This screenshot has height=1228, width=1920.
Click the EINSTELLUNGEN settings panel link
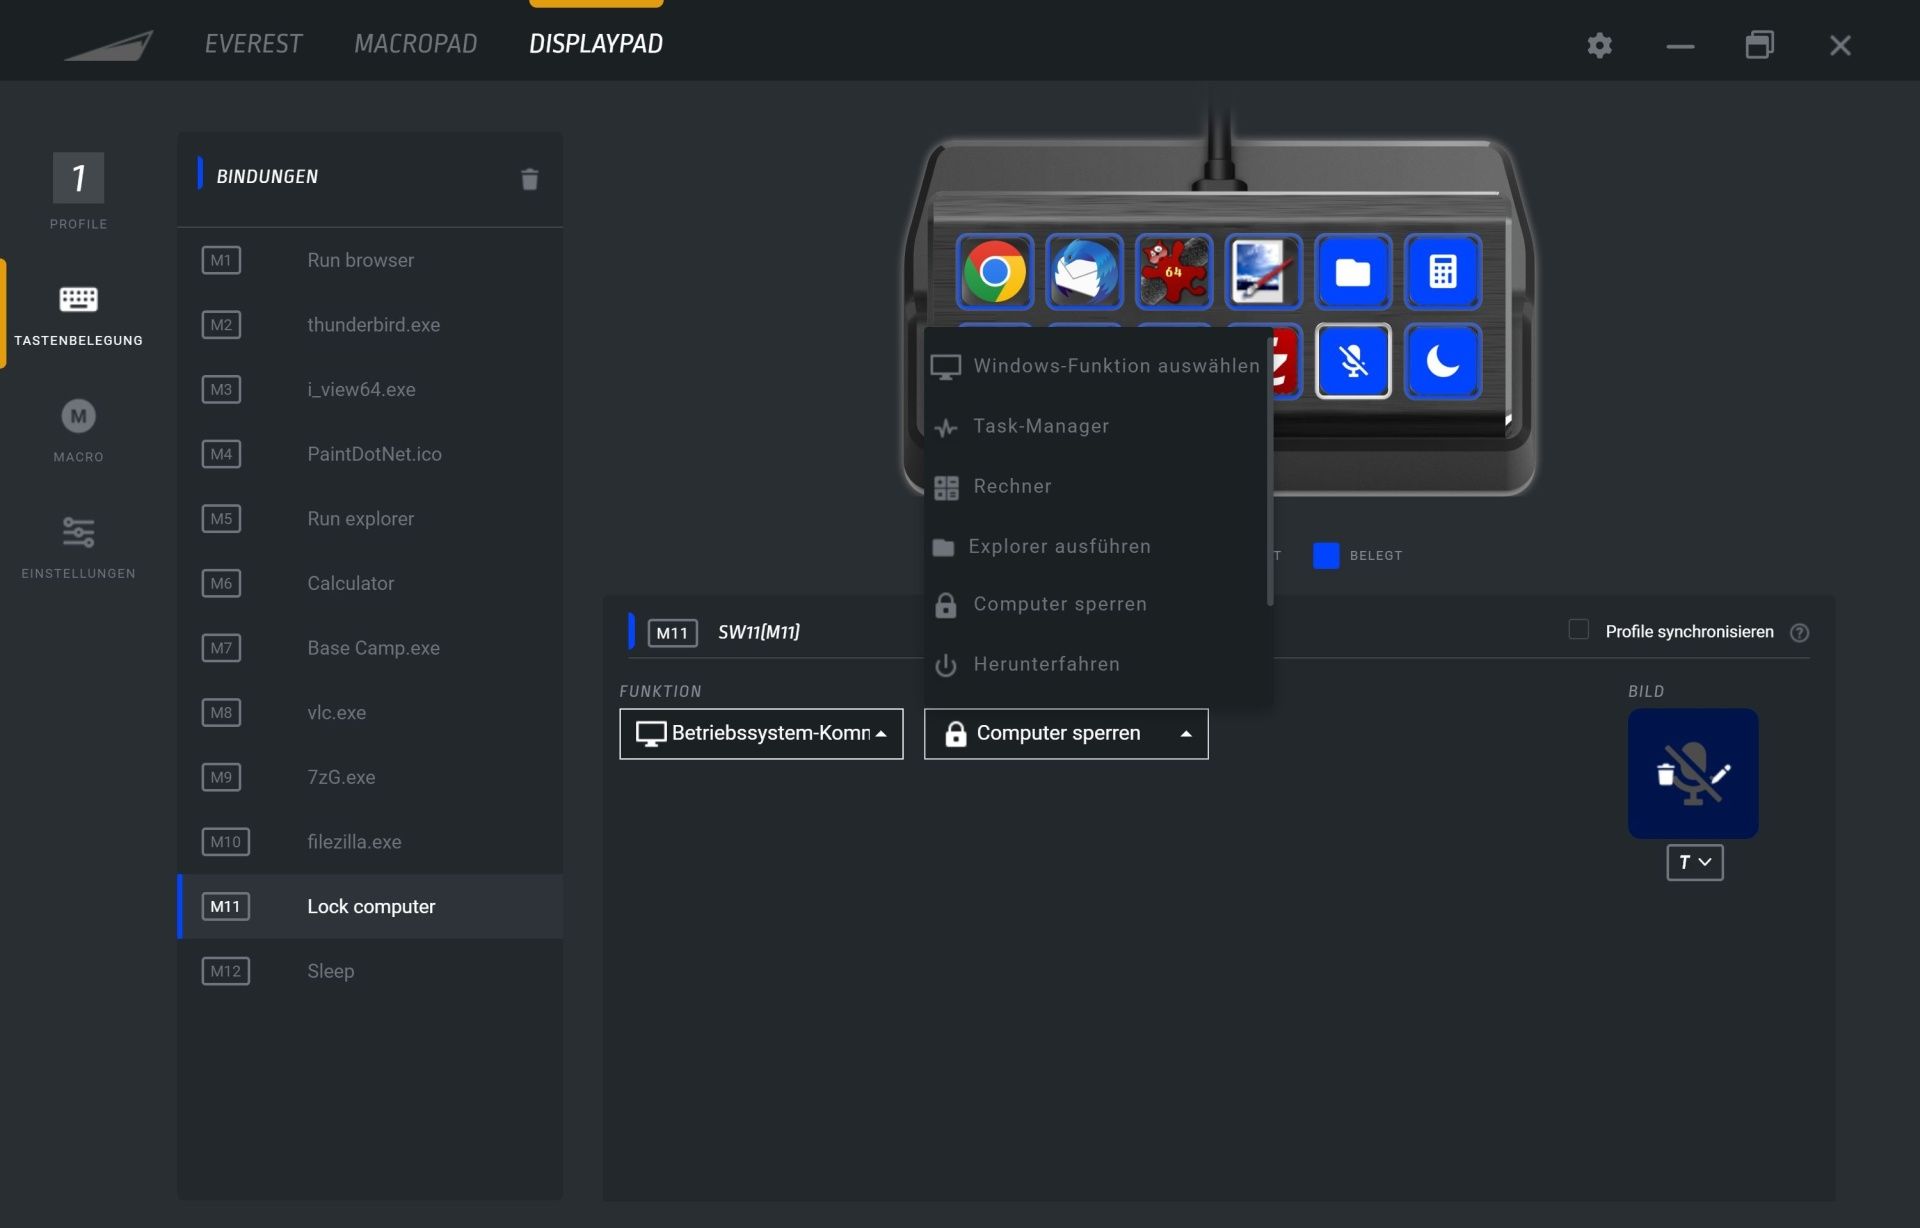[x=78, y=544]
